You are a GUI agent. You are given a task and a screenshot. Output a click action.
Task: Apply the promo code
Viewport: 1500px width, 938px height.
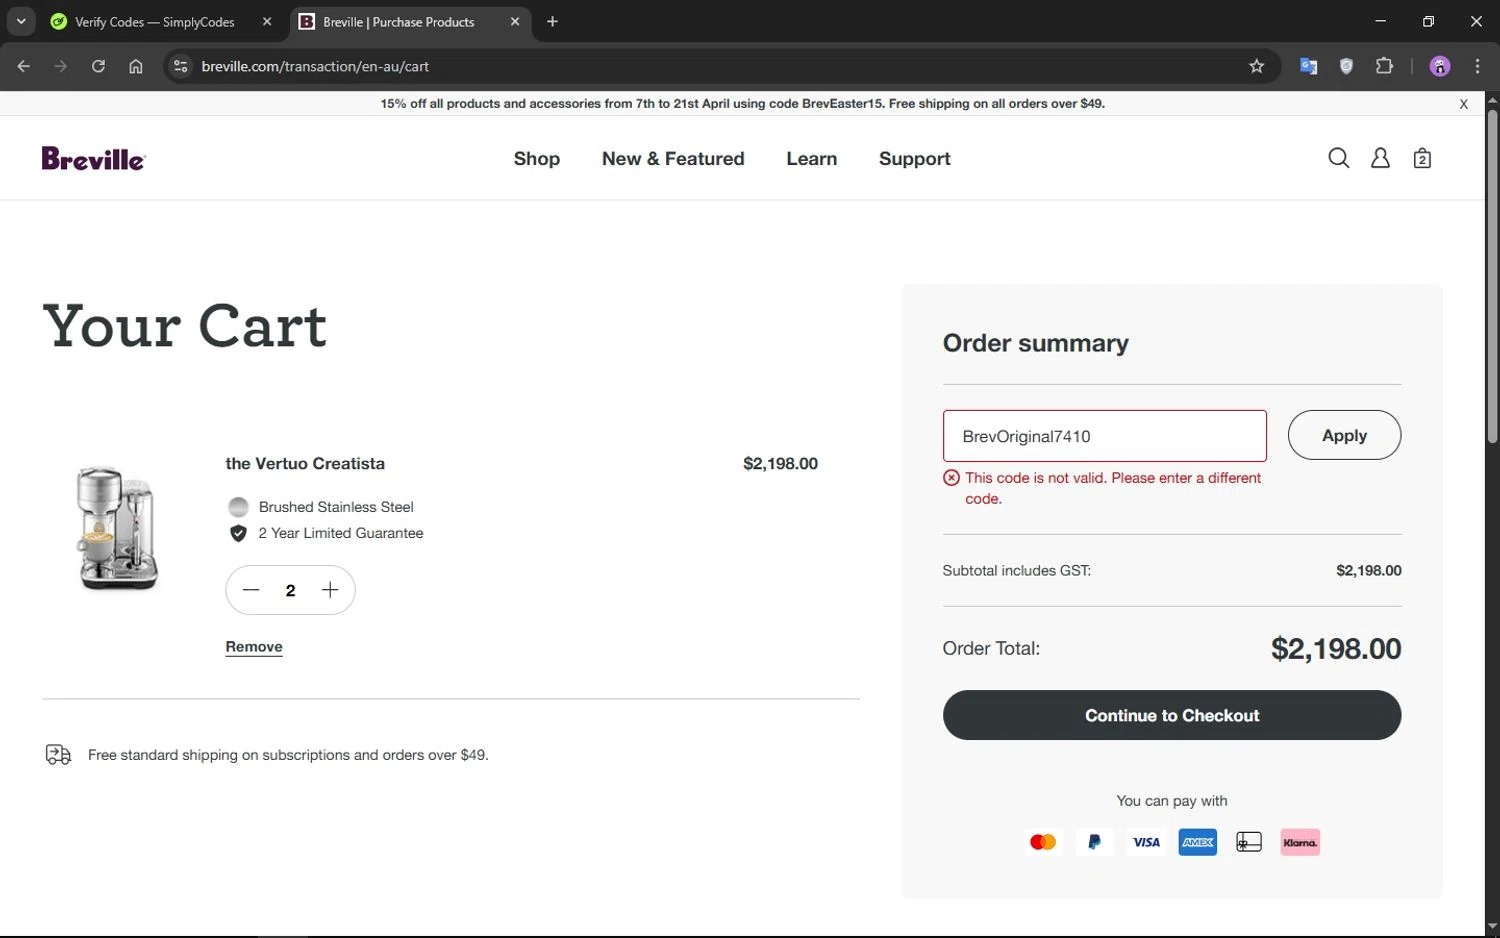click(x=1344, y=435)
